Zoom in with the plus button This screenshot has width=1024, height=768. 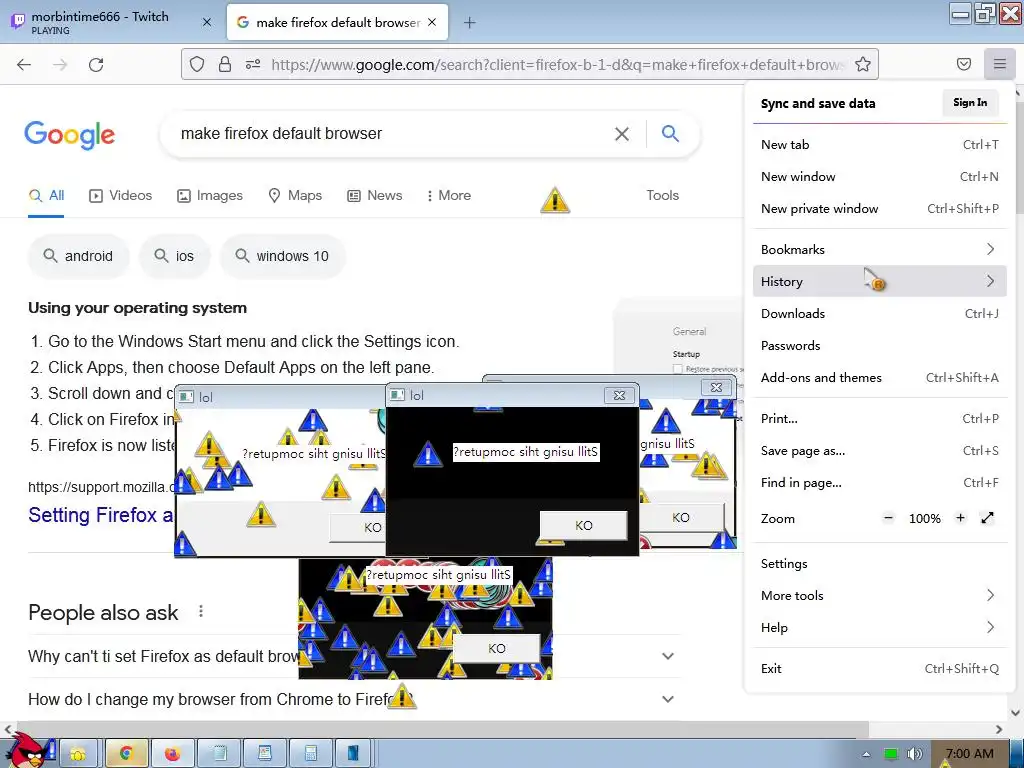(960, 518)
